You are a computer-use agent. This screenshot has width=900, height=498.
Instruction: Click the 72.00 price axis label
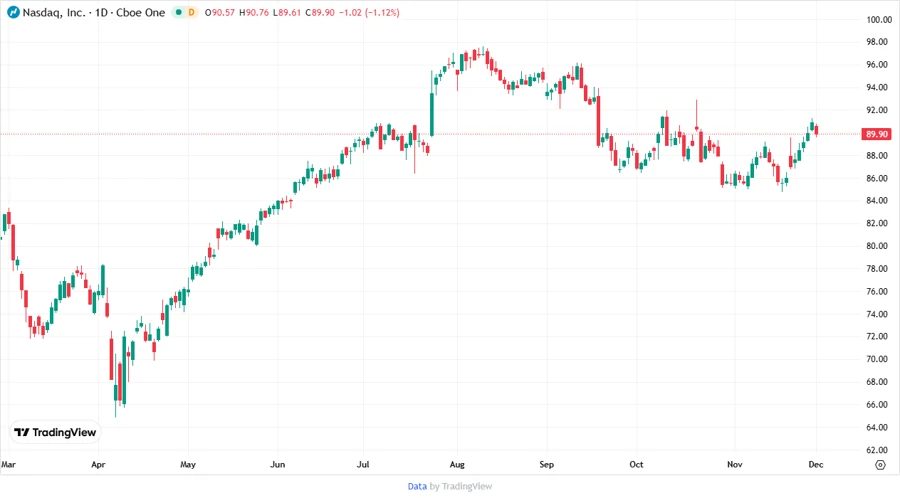click(877, 336)
